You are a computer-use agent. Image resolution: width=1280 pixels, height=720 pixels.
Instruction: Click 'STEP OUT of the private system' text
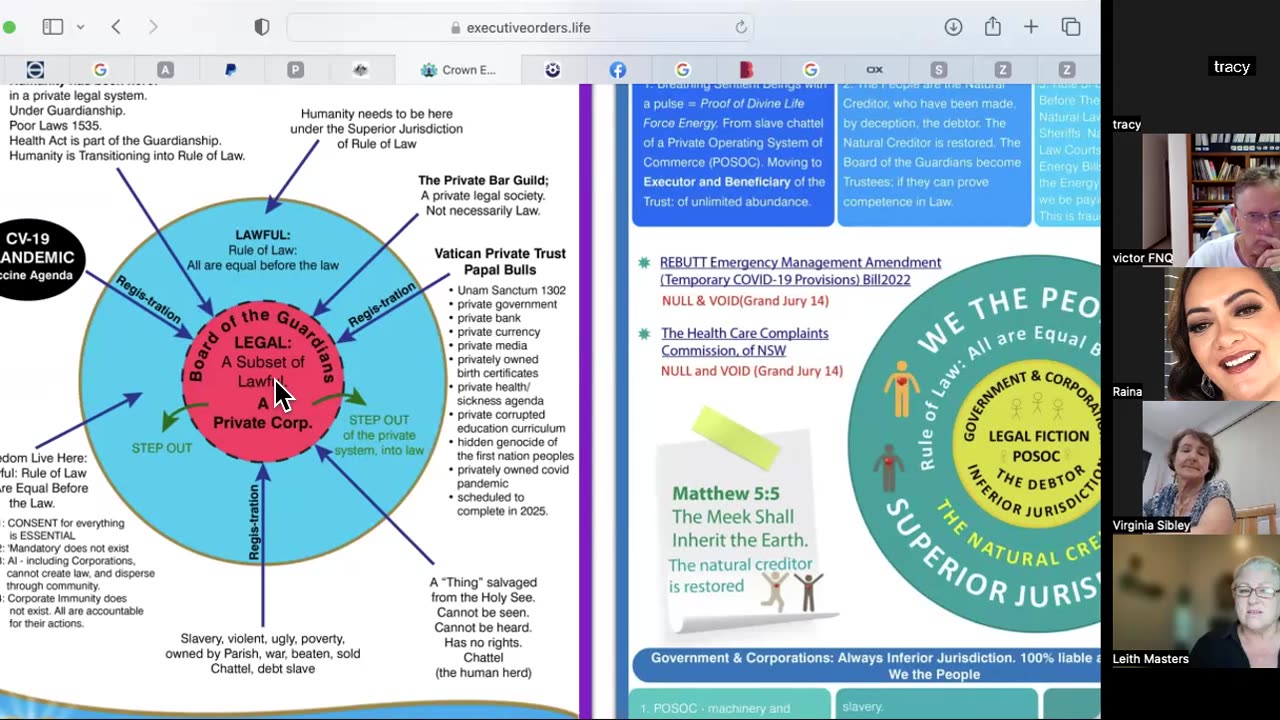[379, 435]
